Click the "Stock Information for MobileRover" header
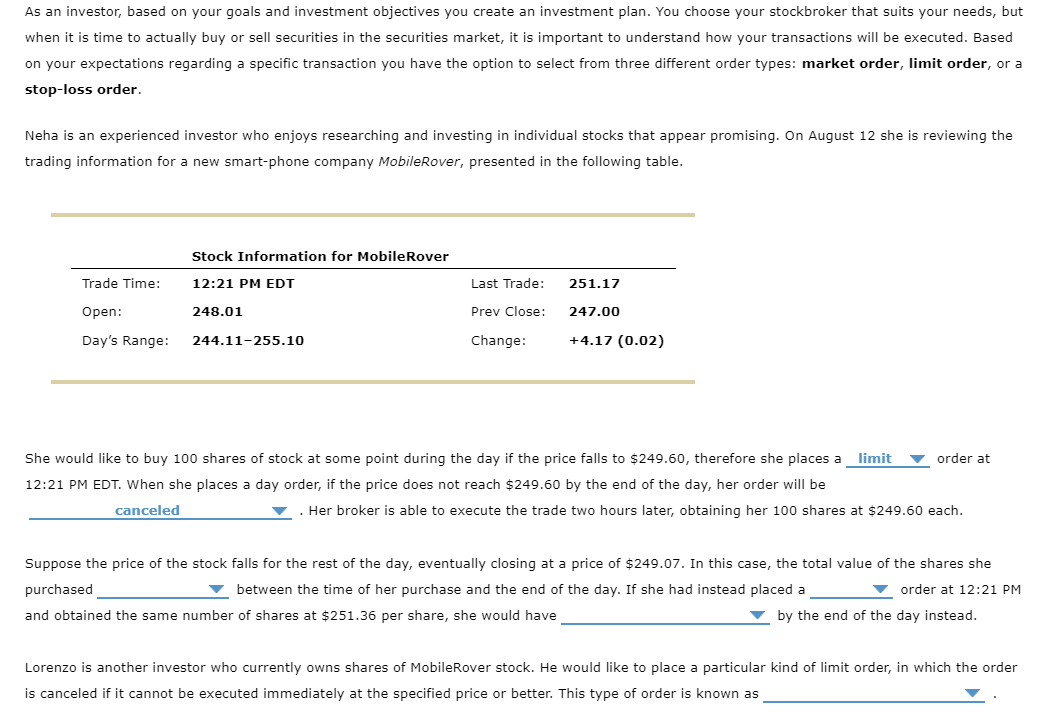 (321, 256)
